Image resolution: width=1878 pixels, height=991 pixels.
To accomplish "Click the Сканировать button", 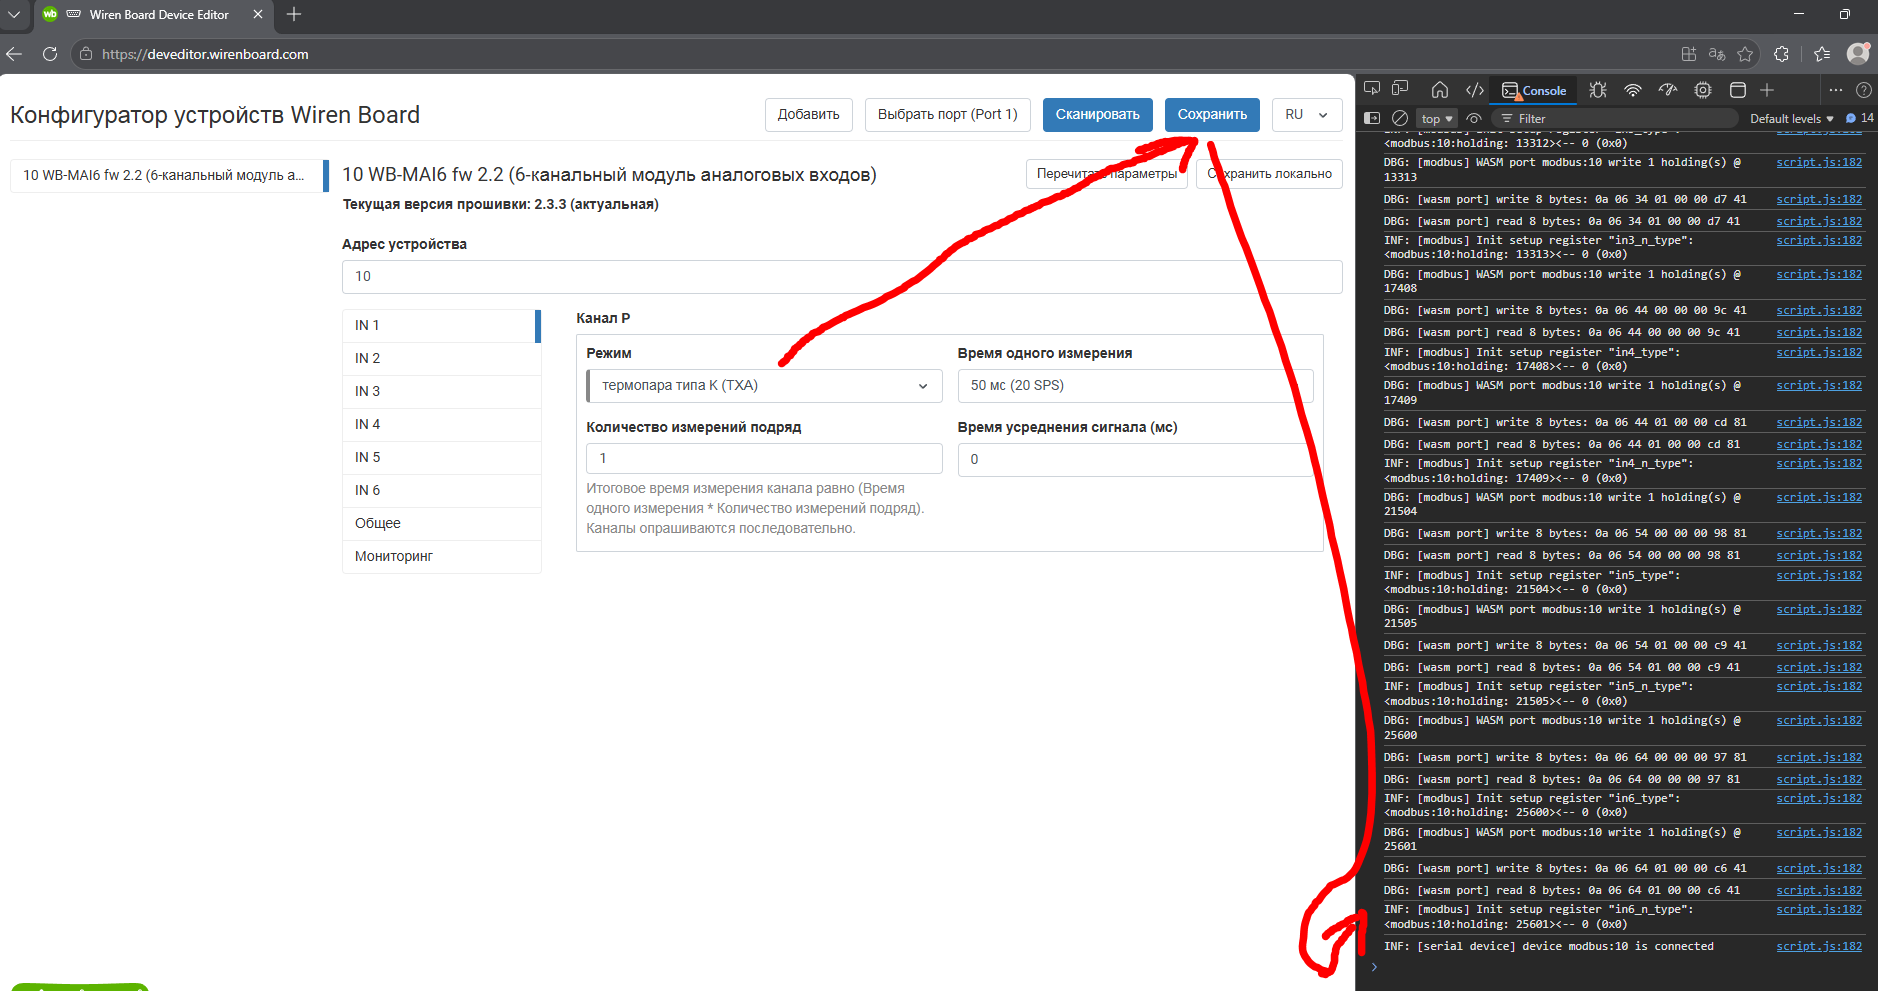I will [1097, 115].
